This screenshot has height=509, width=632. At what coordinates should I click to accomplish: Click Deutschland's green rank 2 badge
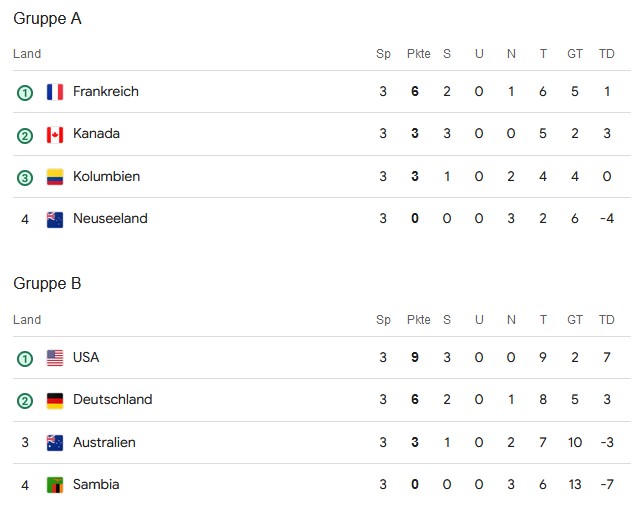(25, 400)
